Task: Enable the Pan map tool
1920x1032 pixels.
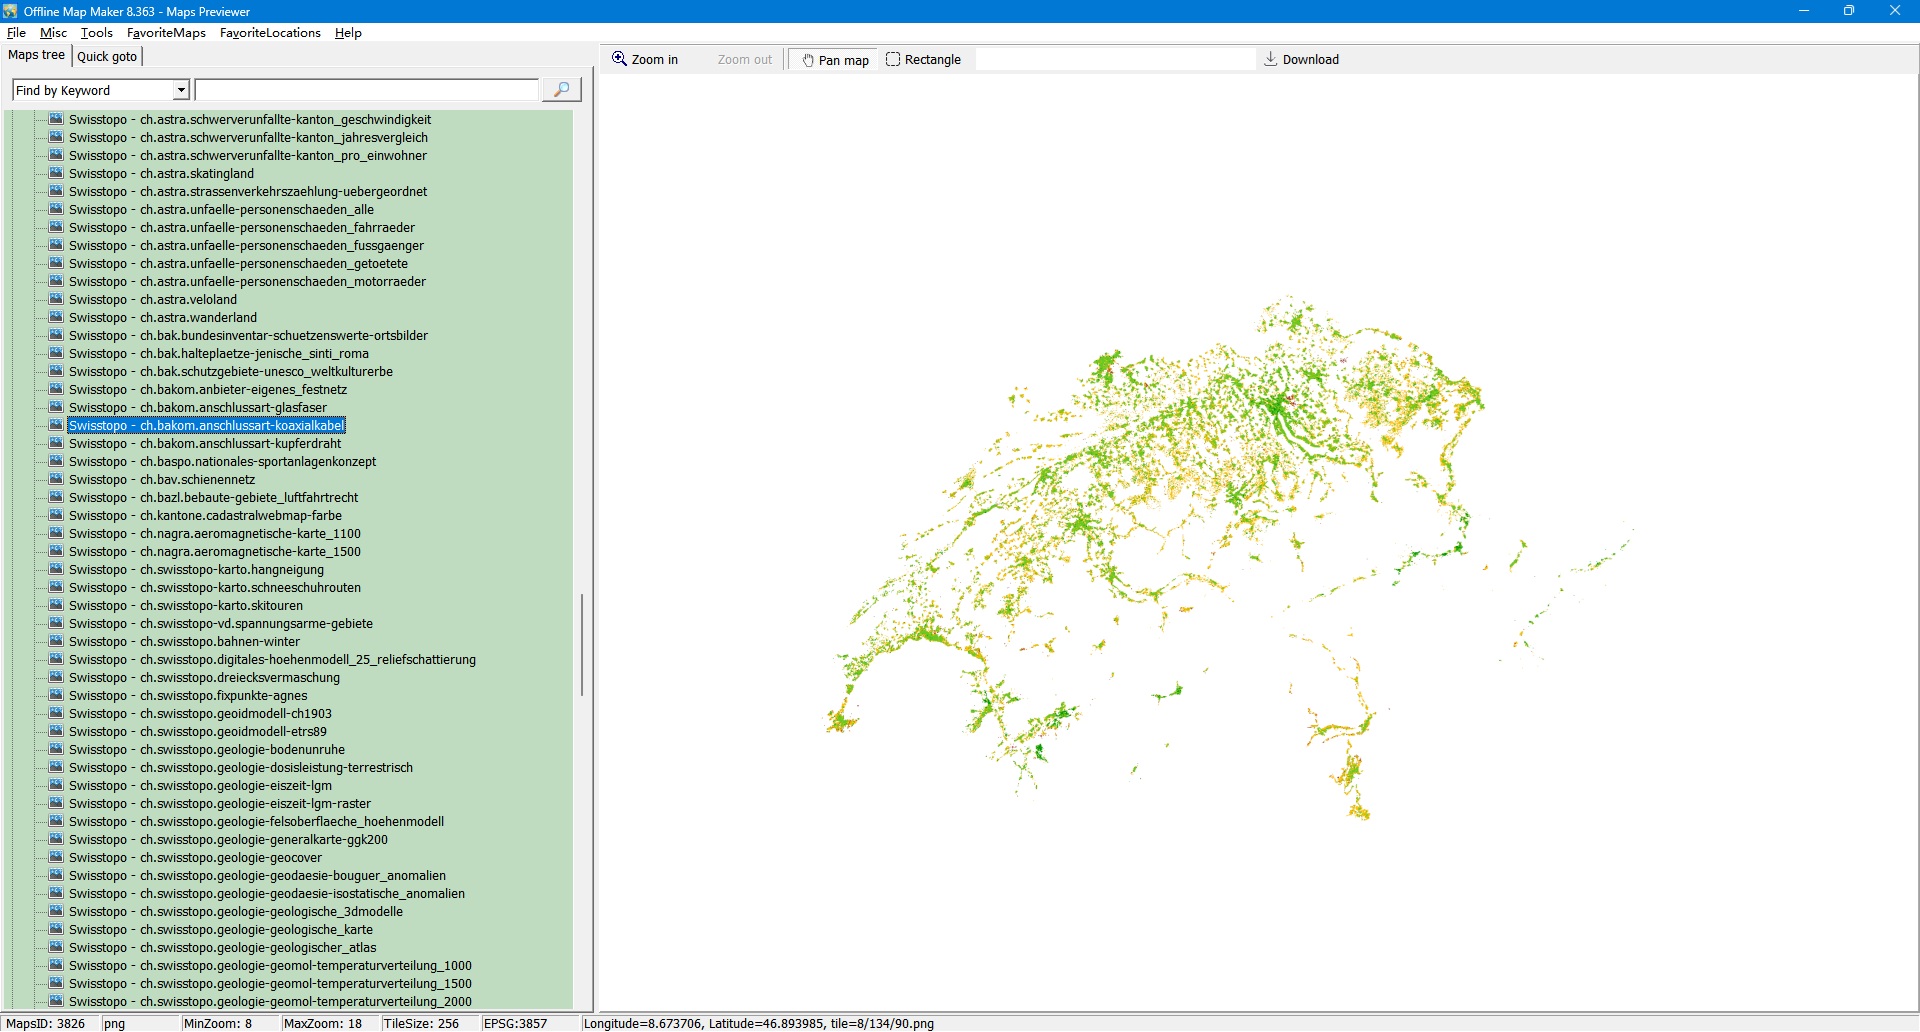Action: point(834,60)
